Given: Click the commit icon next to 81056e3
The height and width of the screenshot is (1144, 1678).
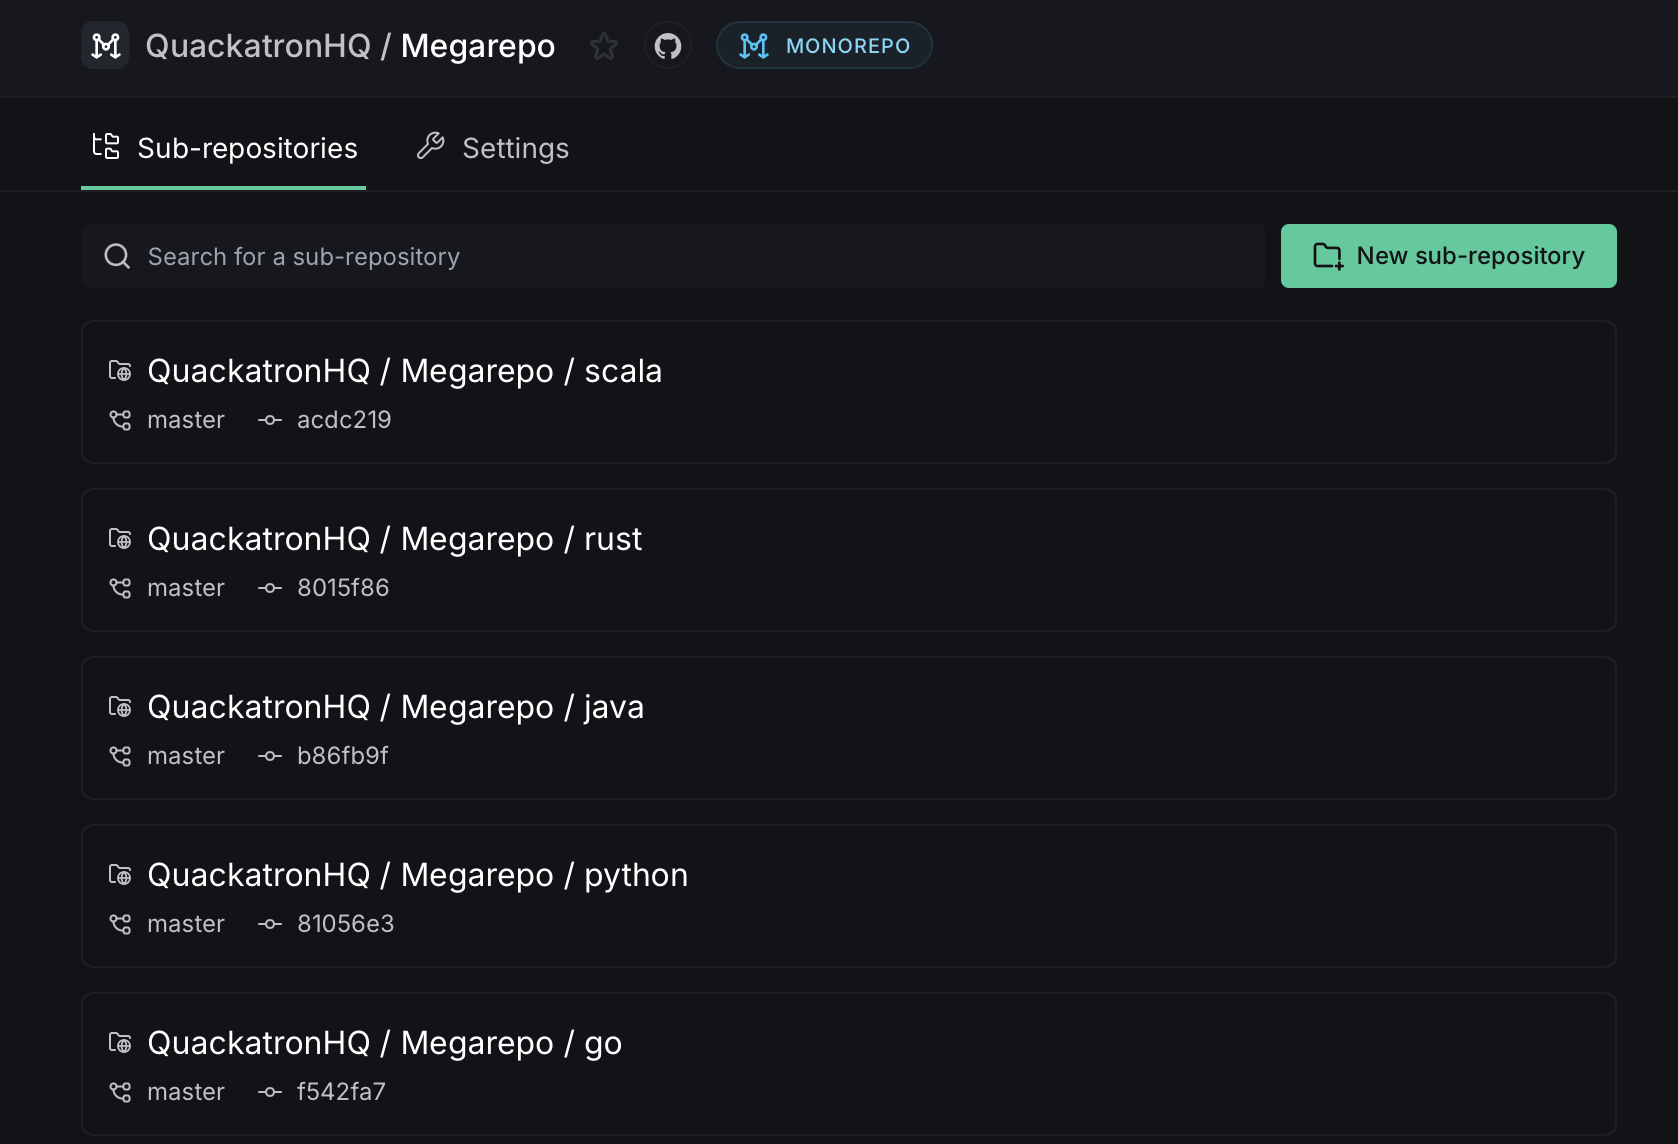Looking at the screenshot, I should coord(269,924).
